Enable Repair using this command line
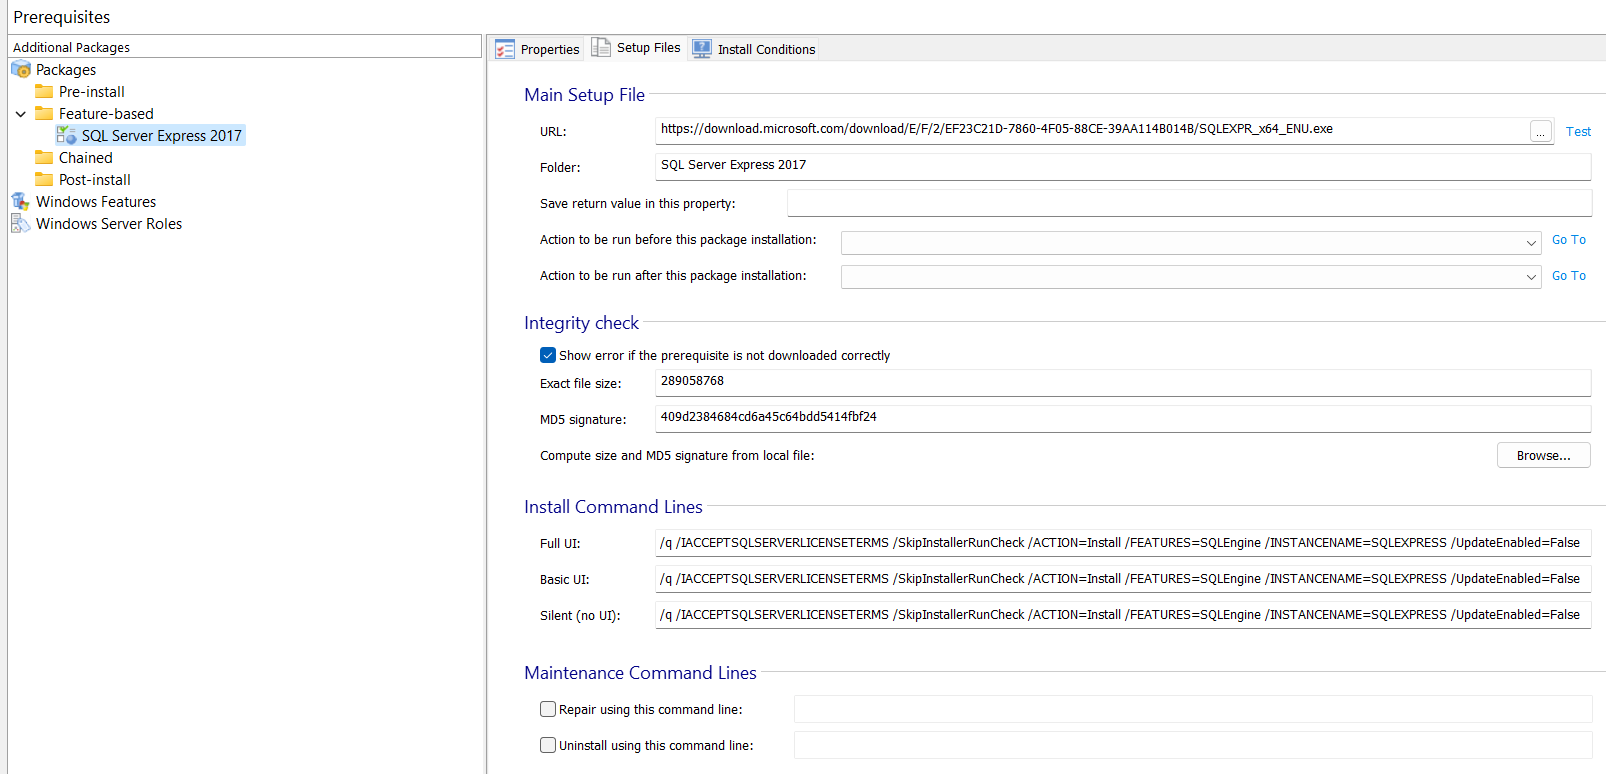This screenshot has height=774, width=1606. (x=548, y=709)
